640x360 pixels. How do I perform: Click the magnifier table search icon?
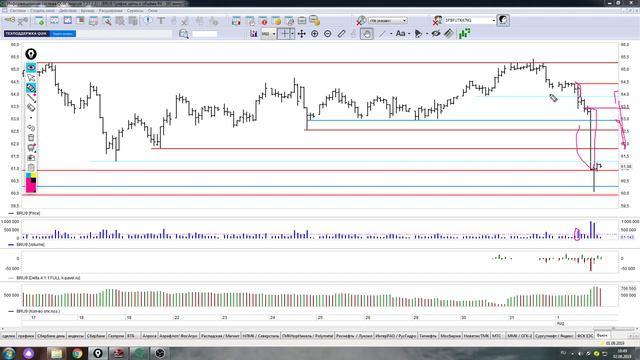[184, 34]
